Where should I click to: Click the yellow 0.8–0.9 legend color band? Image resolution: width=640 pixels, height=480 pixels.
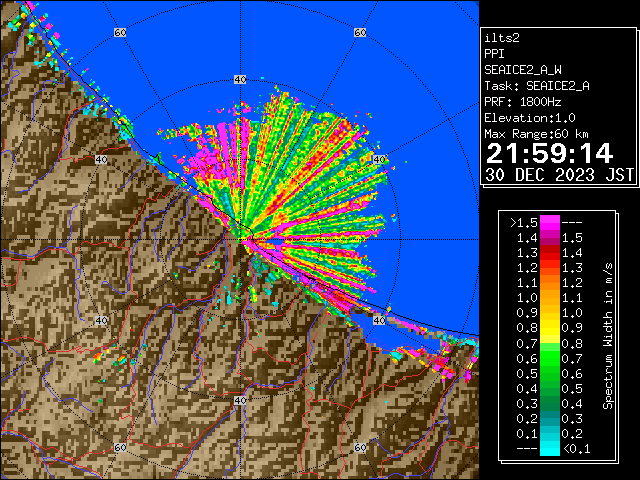coord(549,328)
